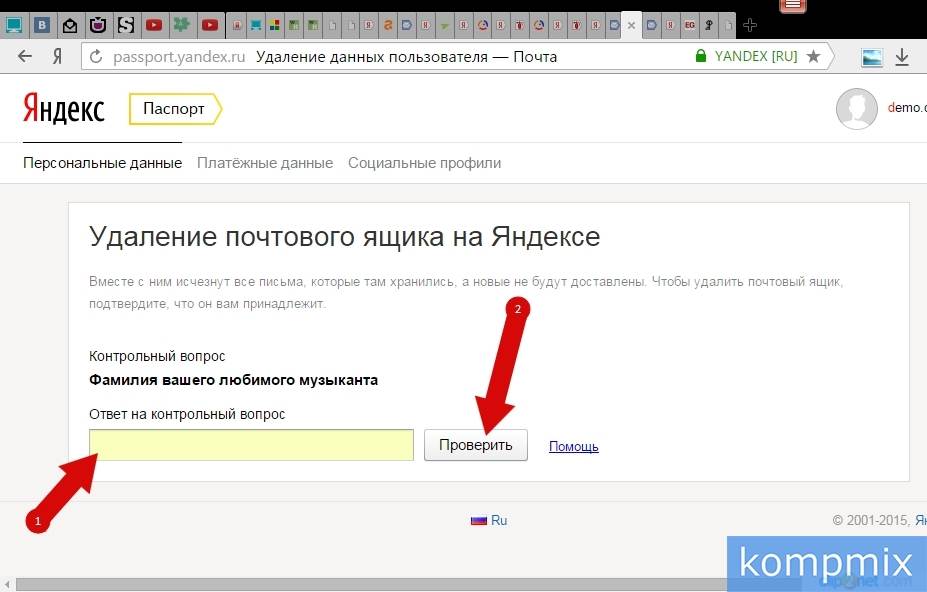This screenshot has width=927, height=592.
Task: Click the YANDEX [RU] certificate label
Action: 756,56
